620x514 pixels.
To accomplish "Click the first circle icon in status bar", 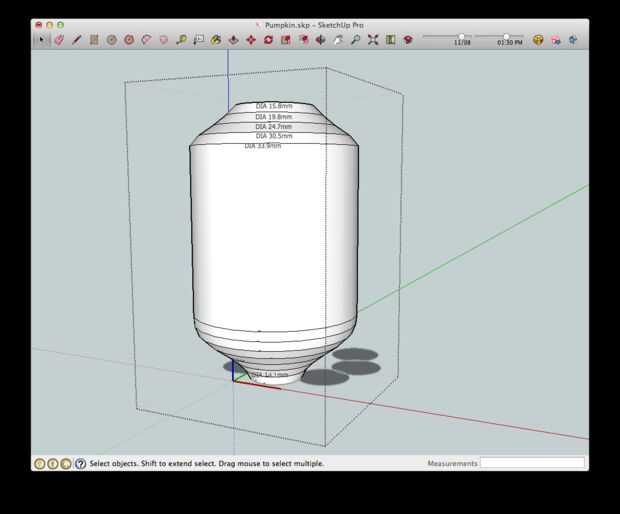I will (x=40, y=464).
